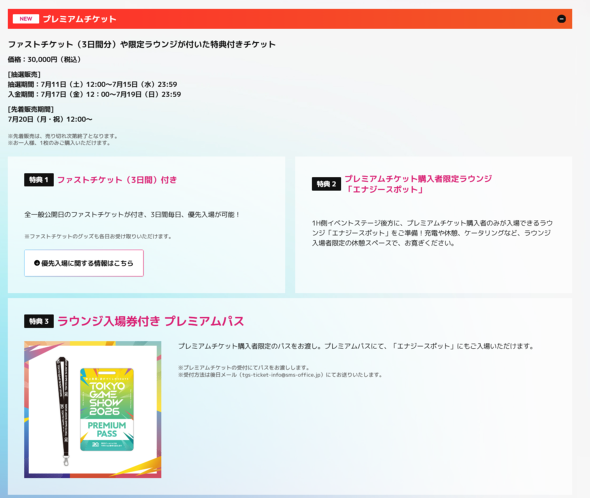This screenshot has height=498, width=590.
Task: Click the 入金期間 7月17日 date line
Action: point(94,94)
